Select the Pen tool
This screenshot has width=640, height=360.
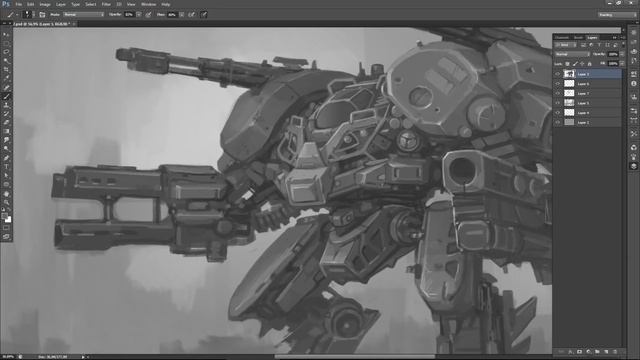pyautogui.click(x=6, y=158)
